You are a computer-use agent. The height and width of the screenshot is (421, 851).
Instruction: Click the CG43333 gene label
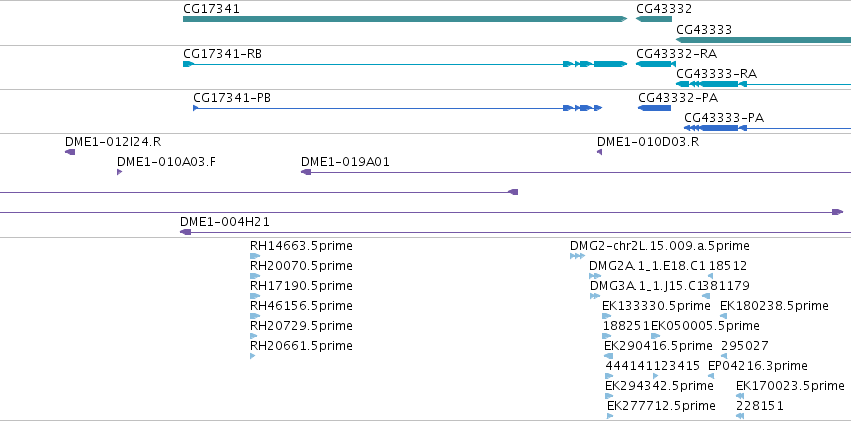[x=704, y=29]
